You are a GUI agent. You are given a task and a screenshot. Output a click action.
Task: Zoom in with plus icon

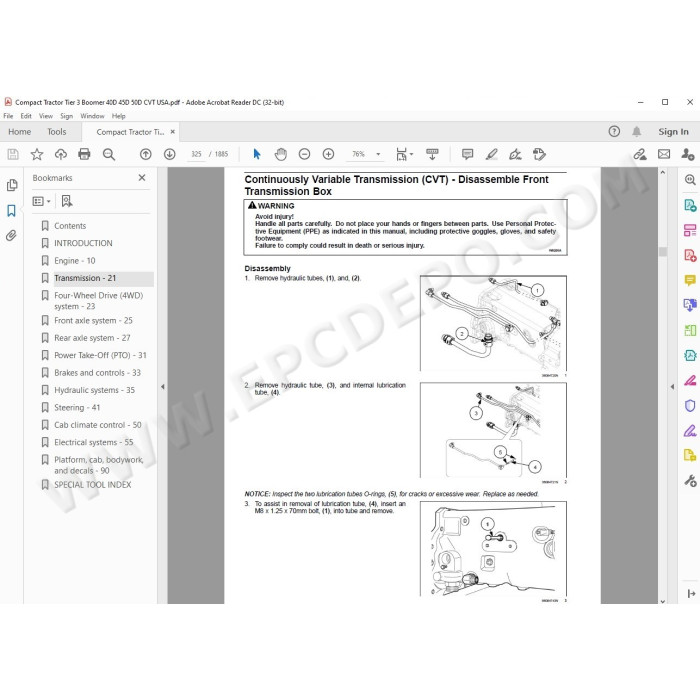click(x=329, y=154)
